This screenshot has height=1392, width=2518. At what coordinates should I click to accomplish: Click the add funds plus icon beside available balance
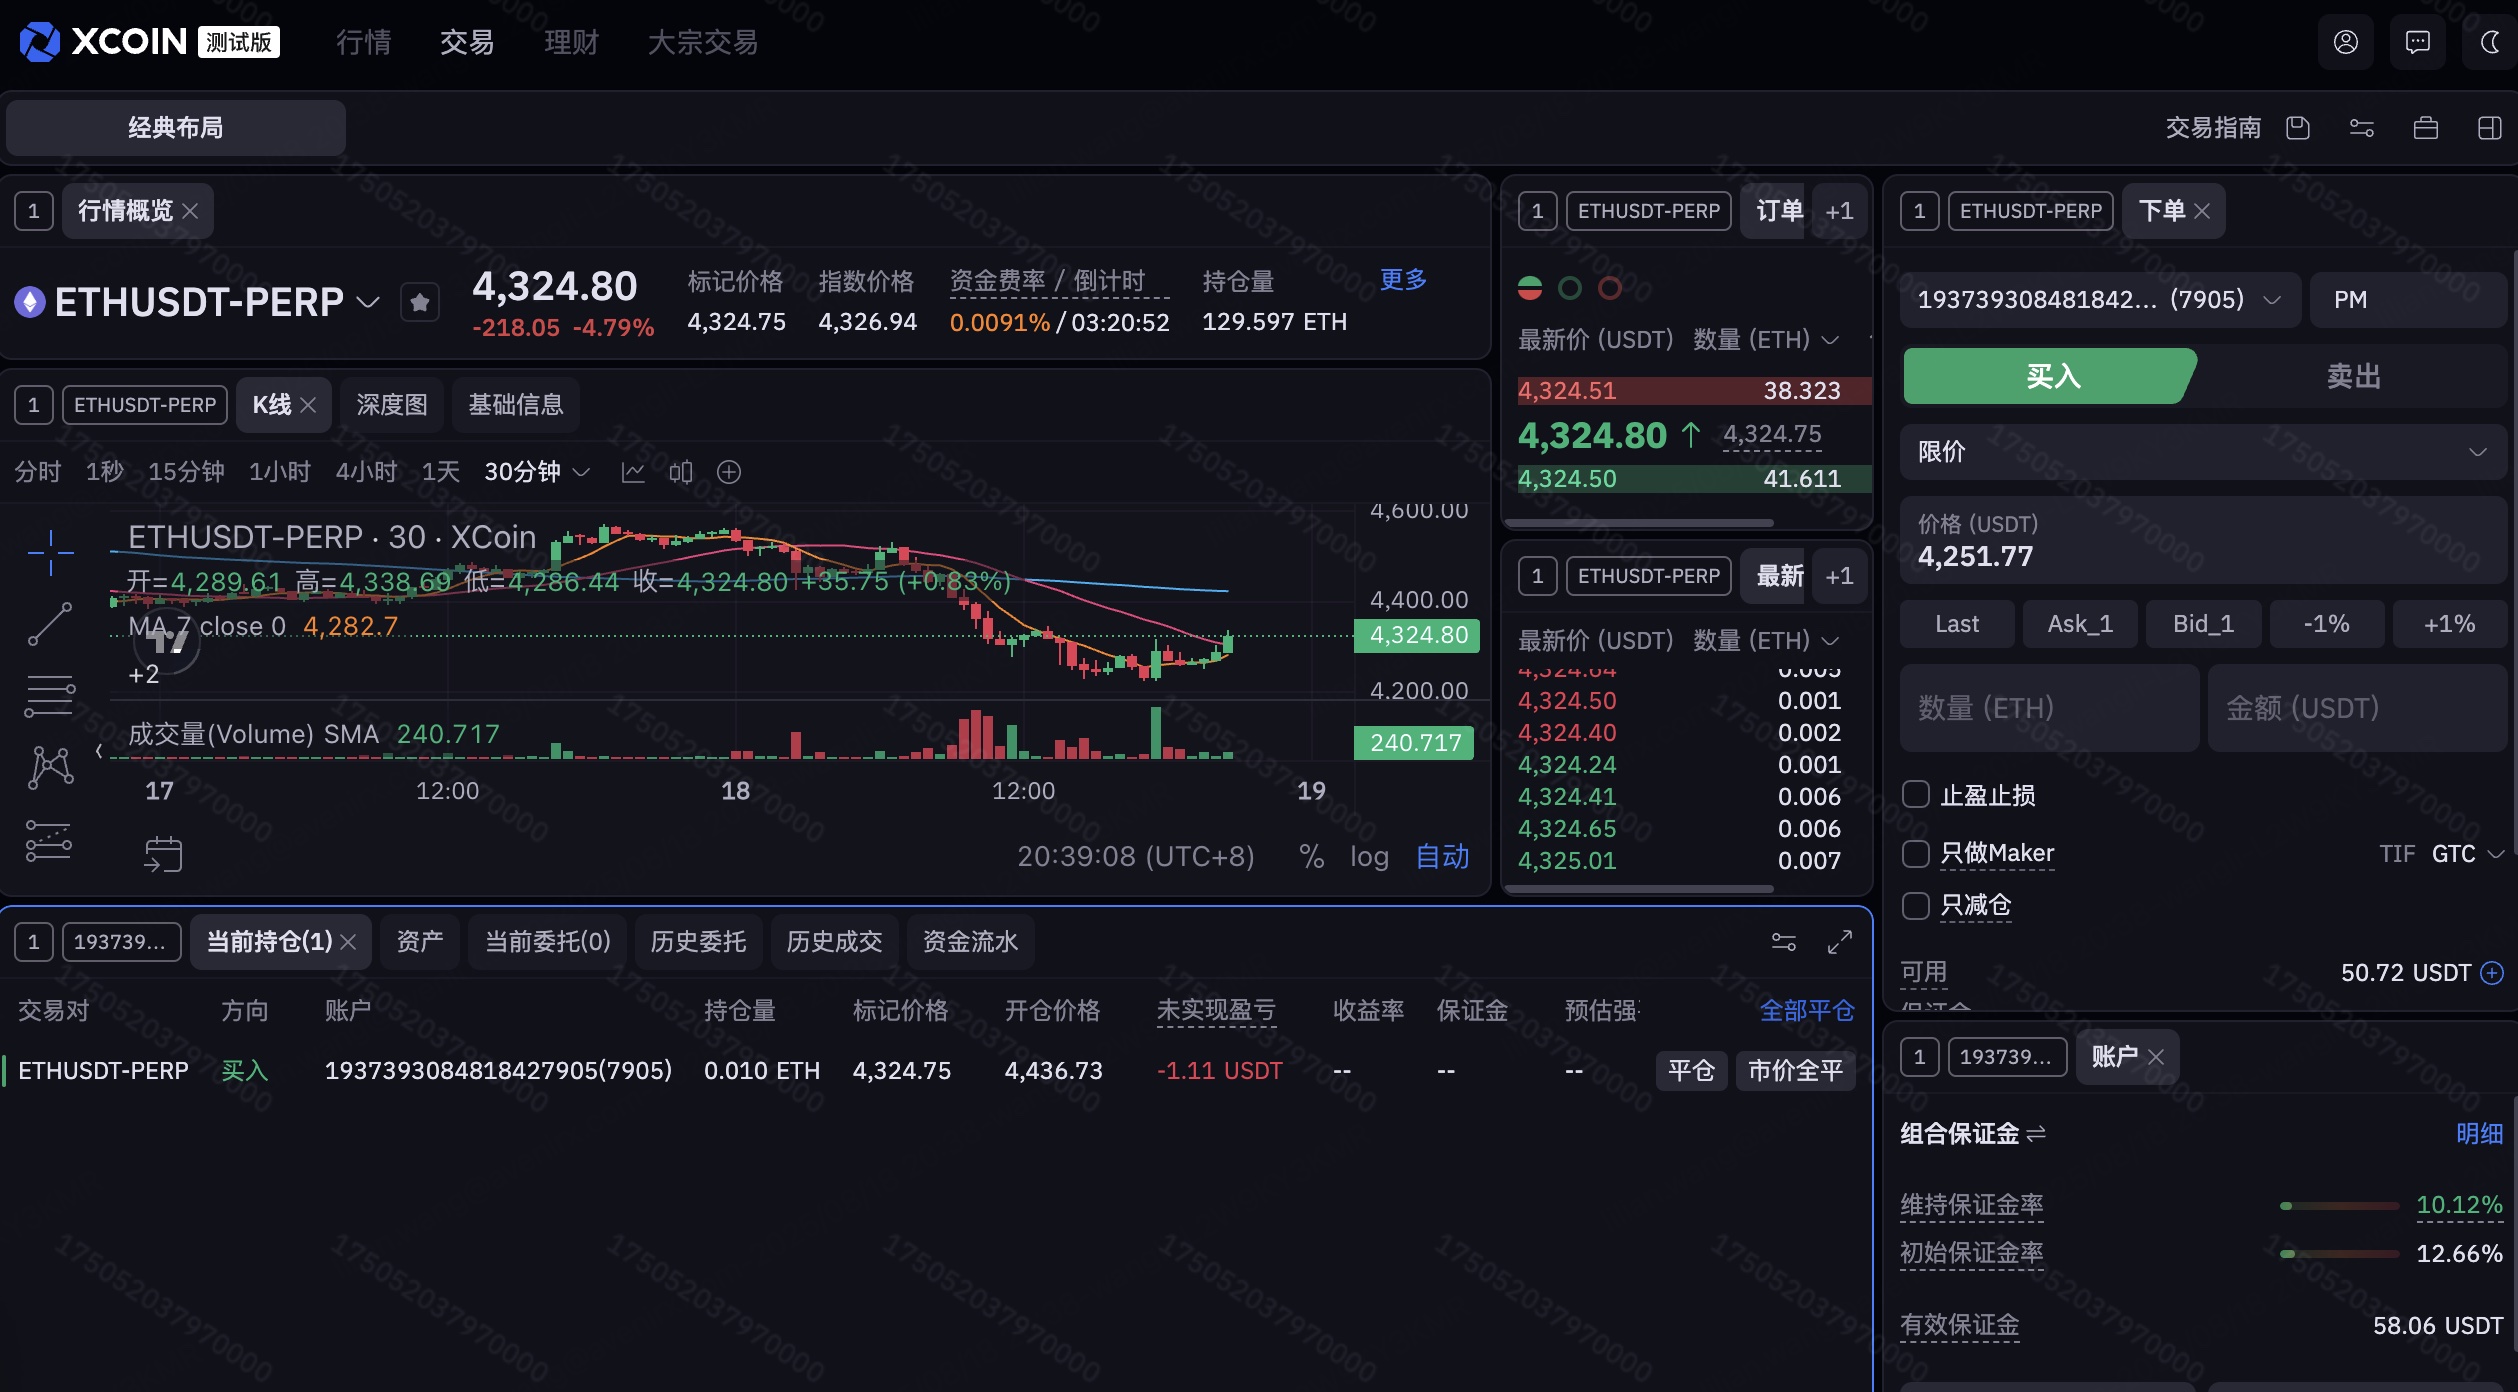coord(2493,973)
